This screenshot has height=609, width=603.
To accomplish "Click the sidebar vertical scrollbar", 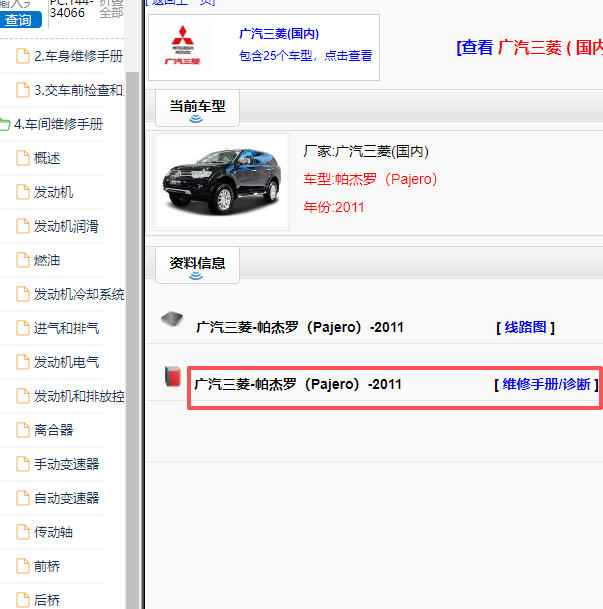I will pos(132,340).
